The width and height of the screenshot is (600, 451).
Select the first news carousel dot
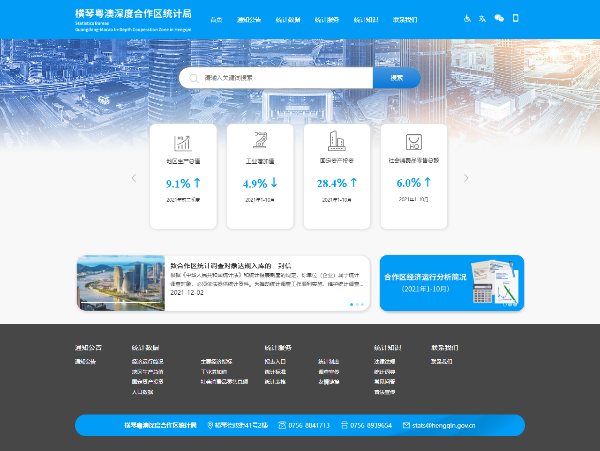tap(351, 304)
